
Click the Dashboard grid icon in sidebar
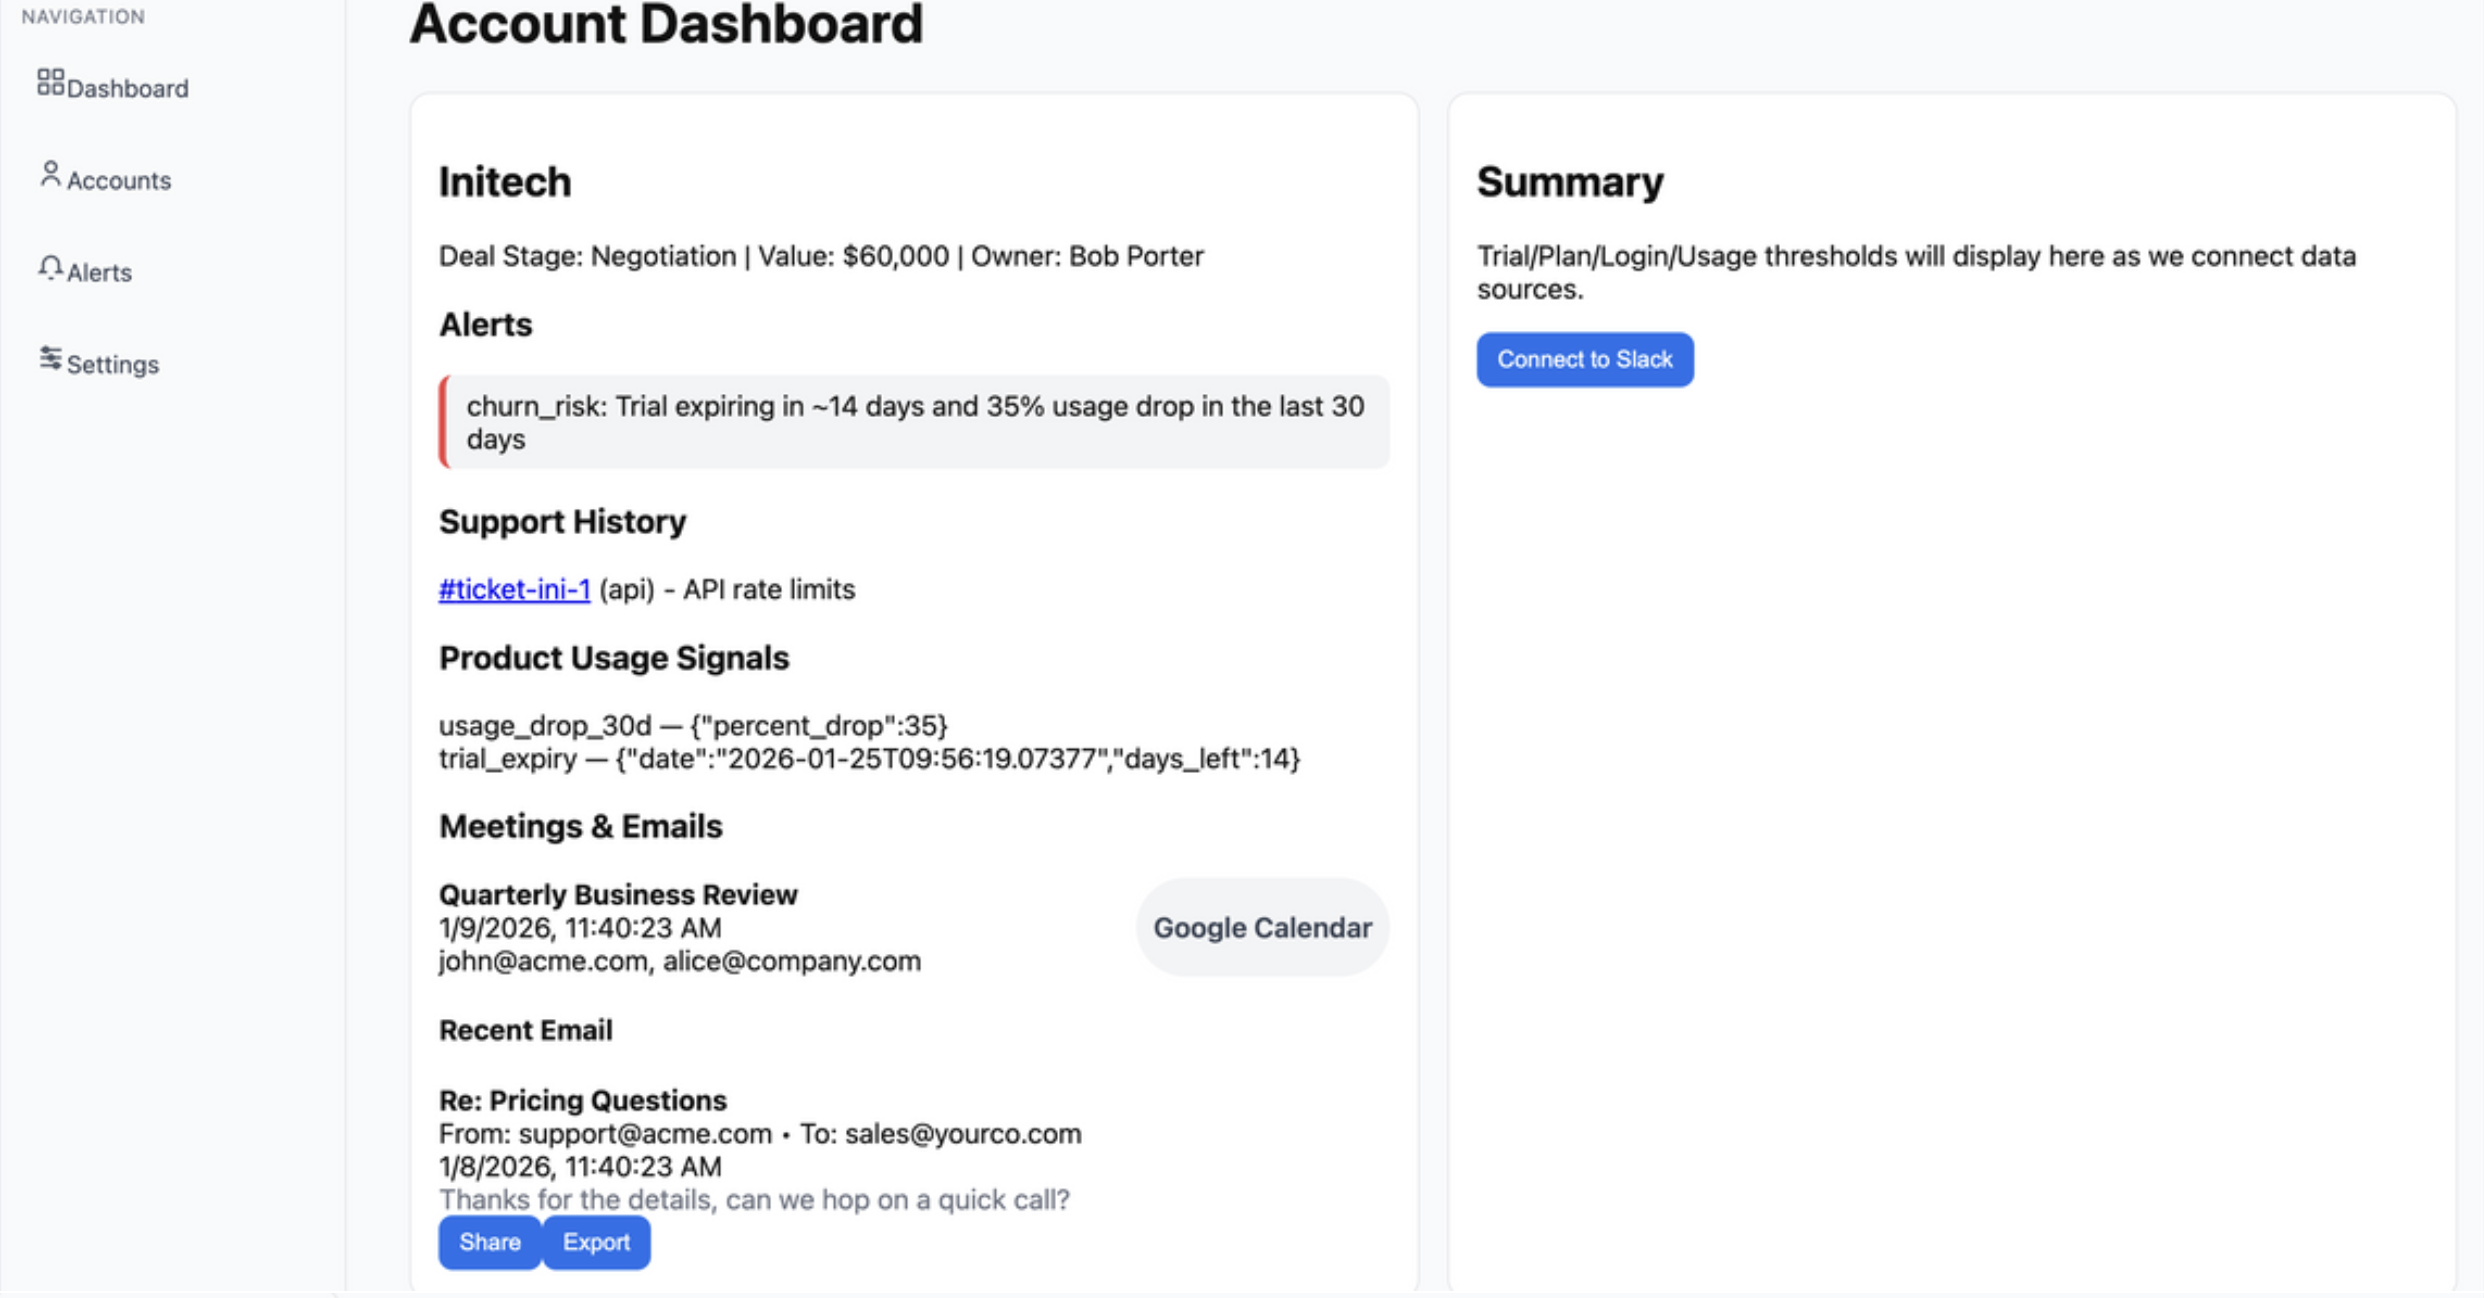50,83
